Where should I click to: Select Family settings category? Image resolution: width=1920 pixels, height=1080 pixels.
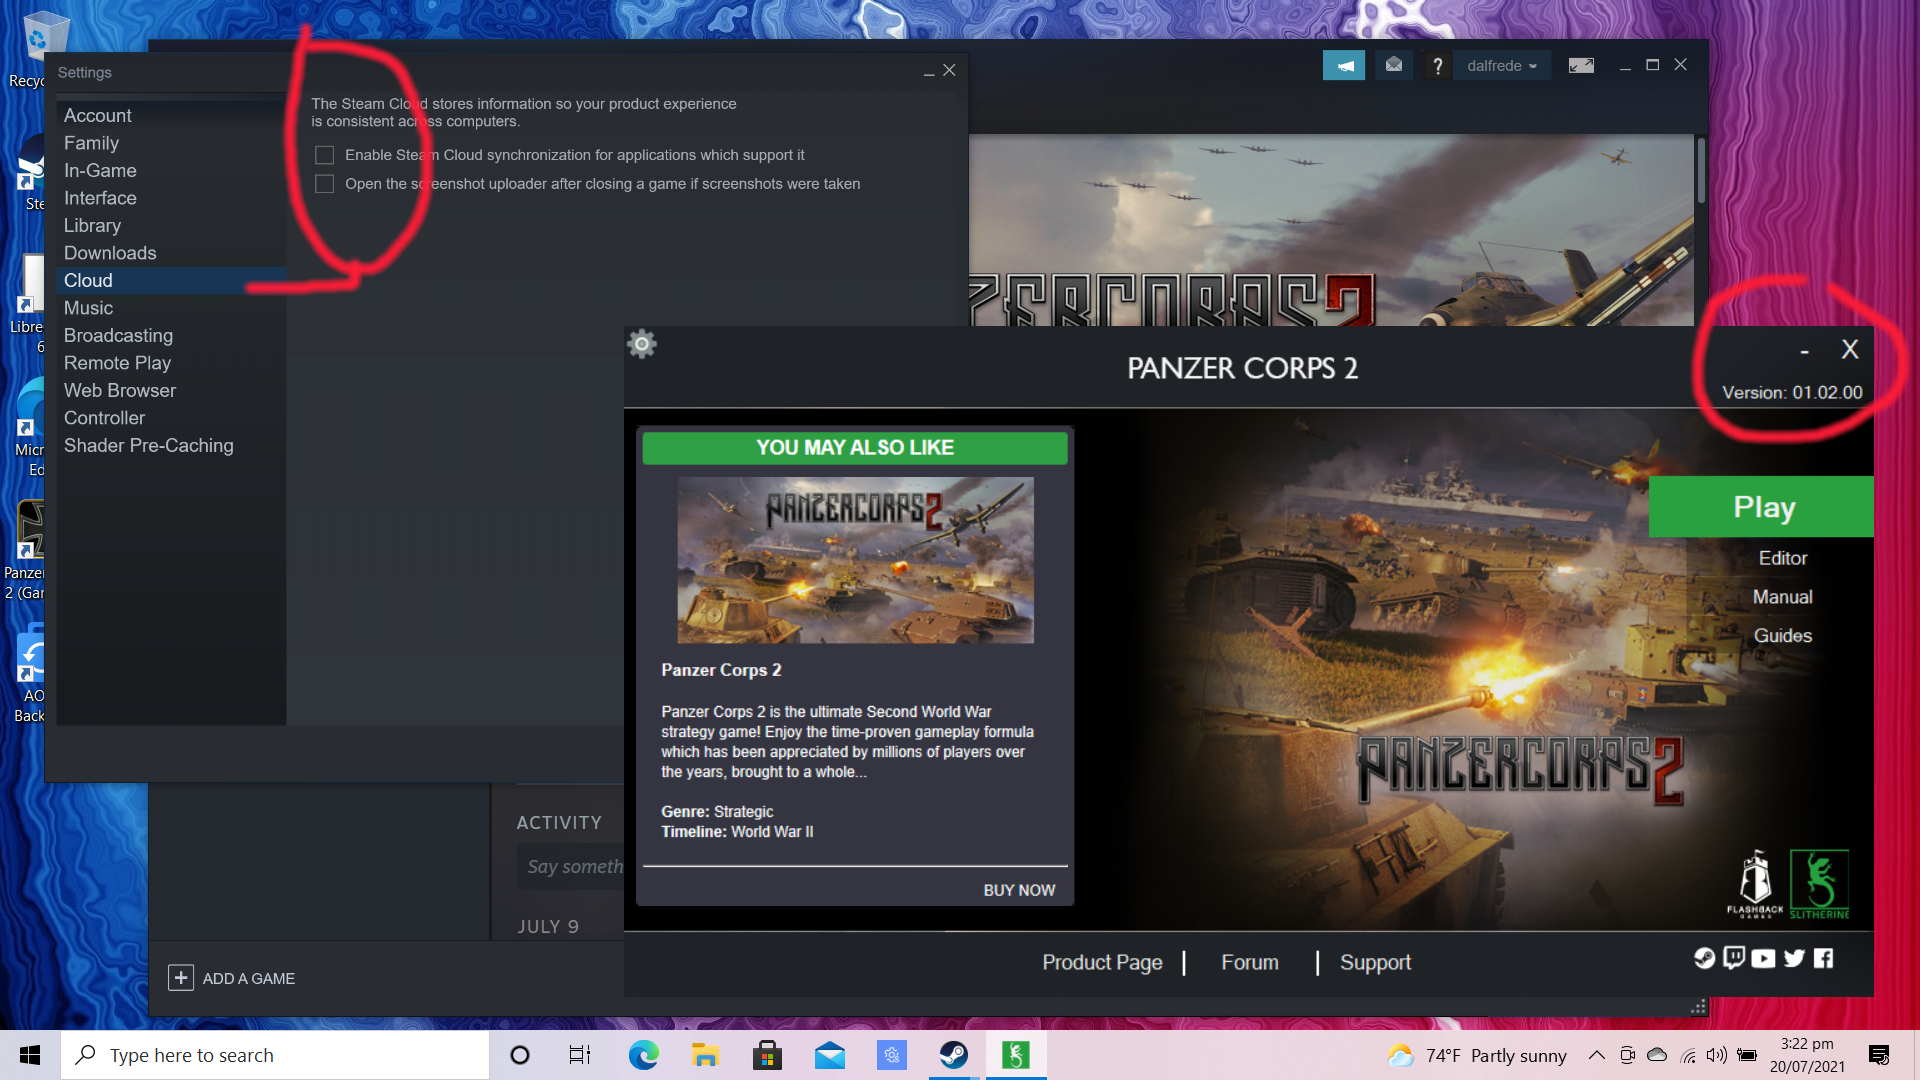tap(91, 143)
